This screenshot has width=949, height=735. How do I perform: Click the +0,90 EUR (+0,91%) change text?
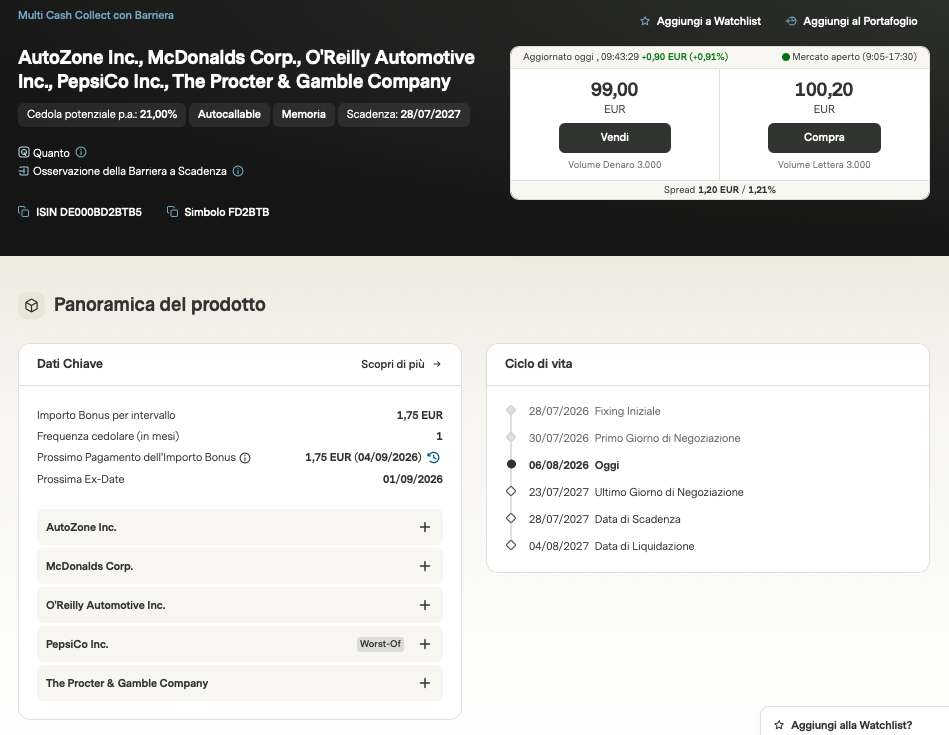pos(685,57)
